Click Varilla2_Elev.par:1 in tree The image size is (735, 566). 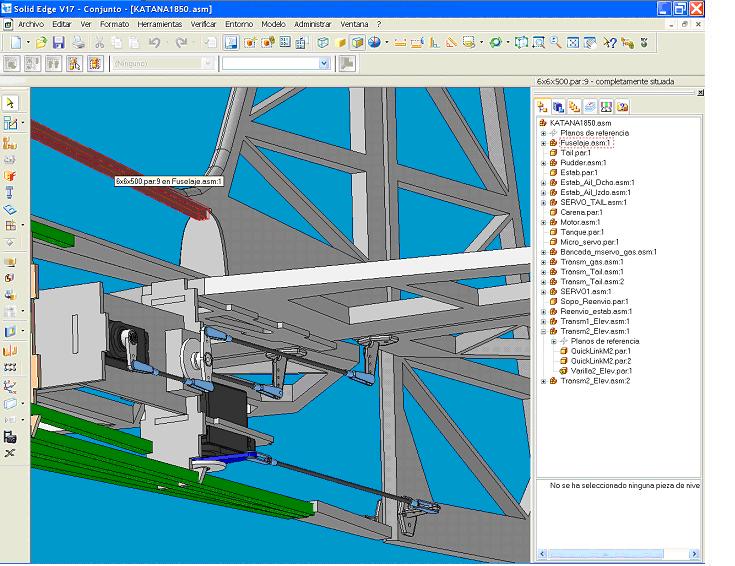(x=601, y=371)
